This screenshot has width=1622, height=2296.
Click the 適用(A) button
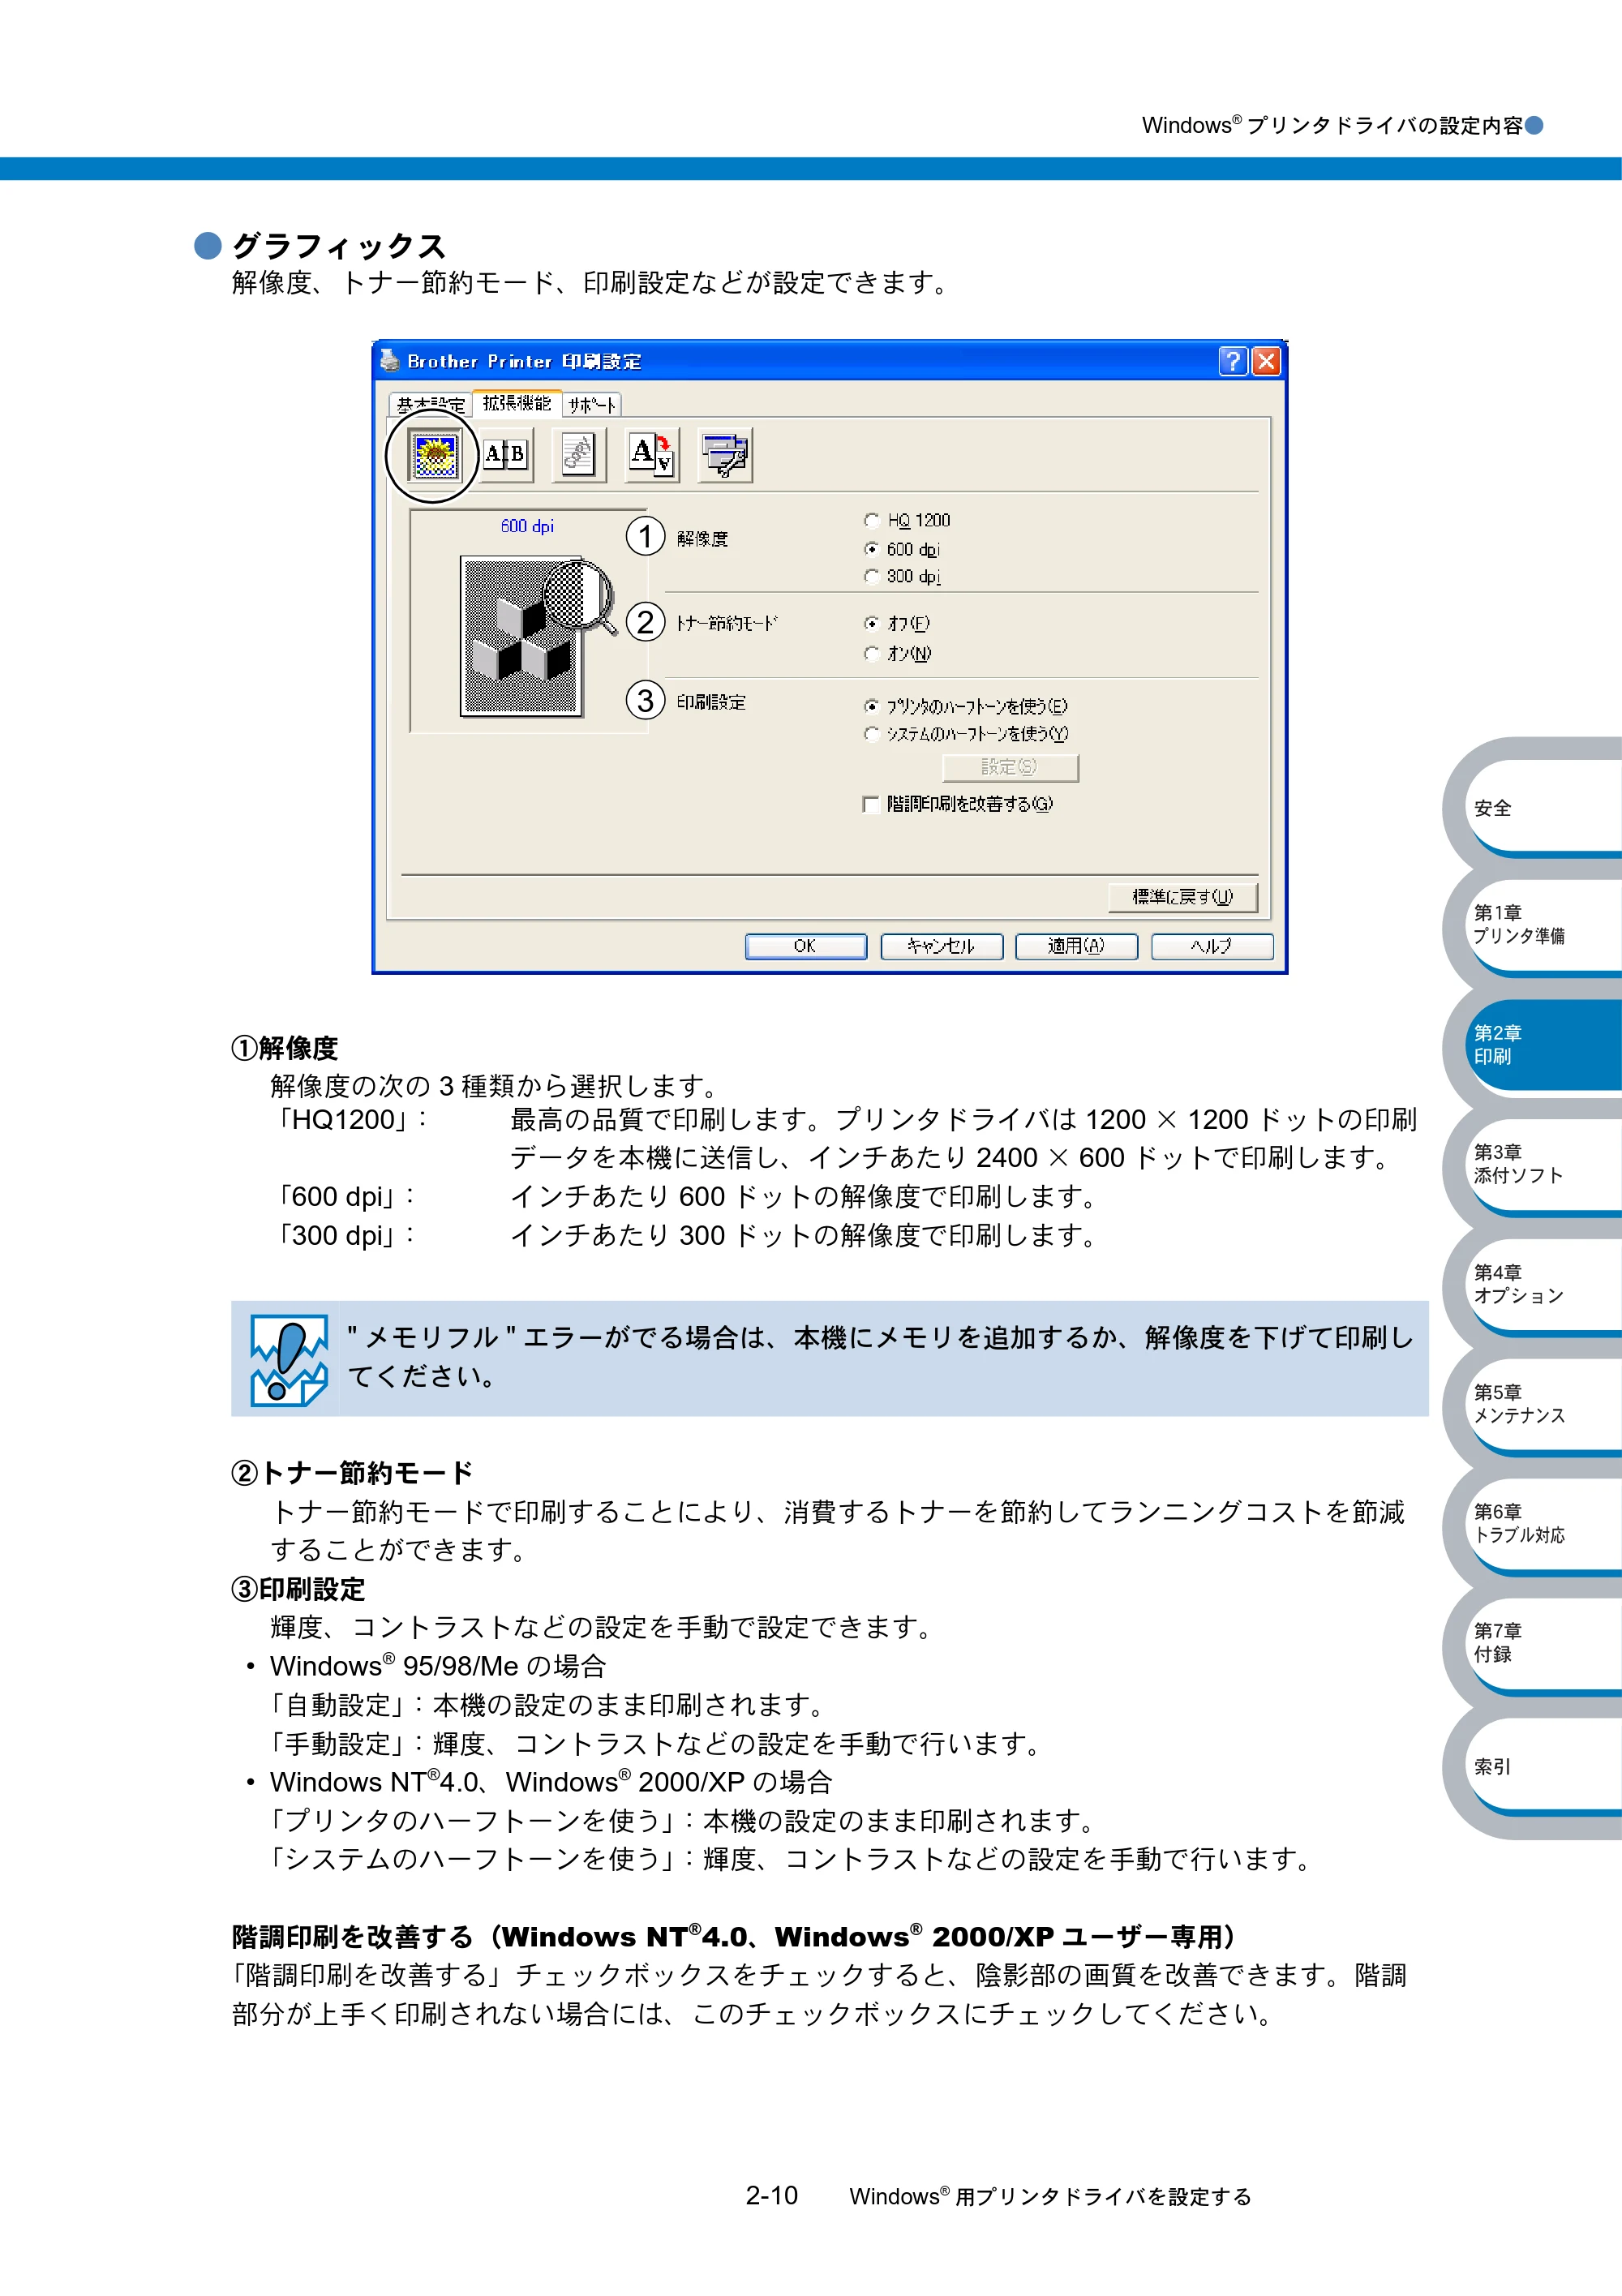pos(1076,946)
